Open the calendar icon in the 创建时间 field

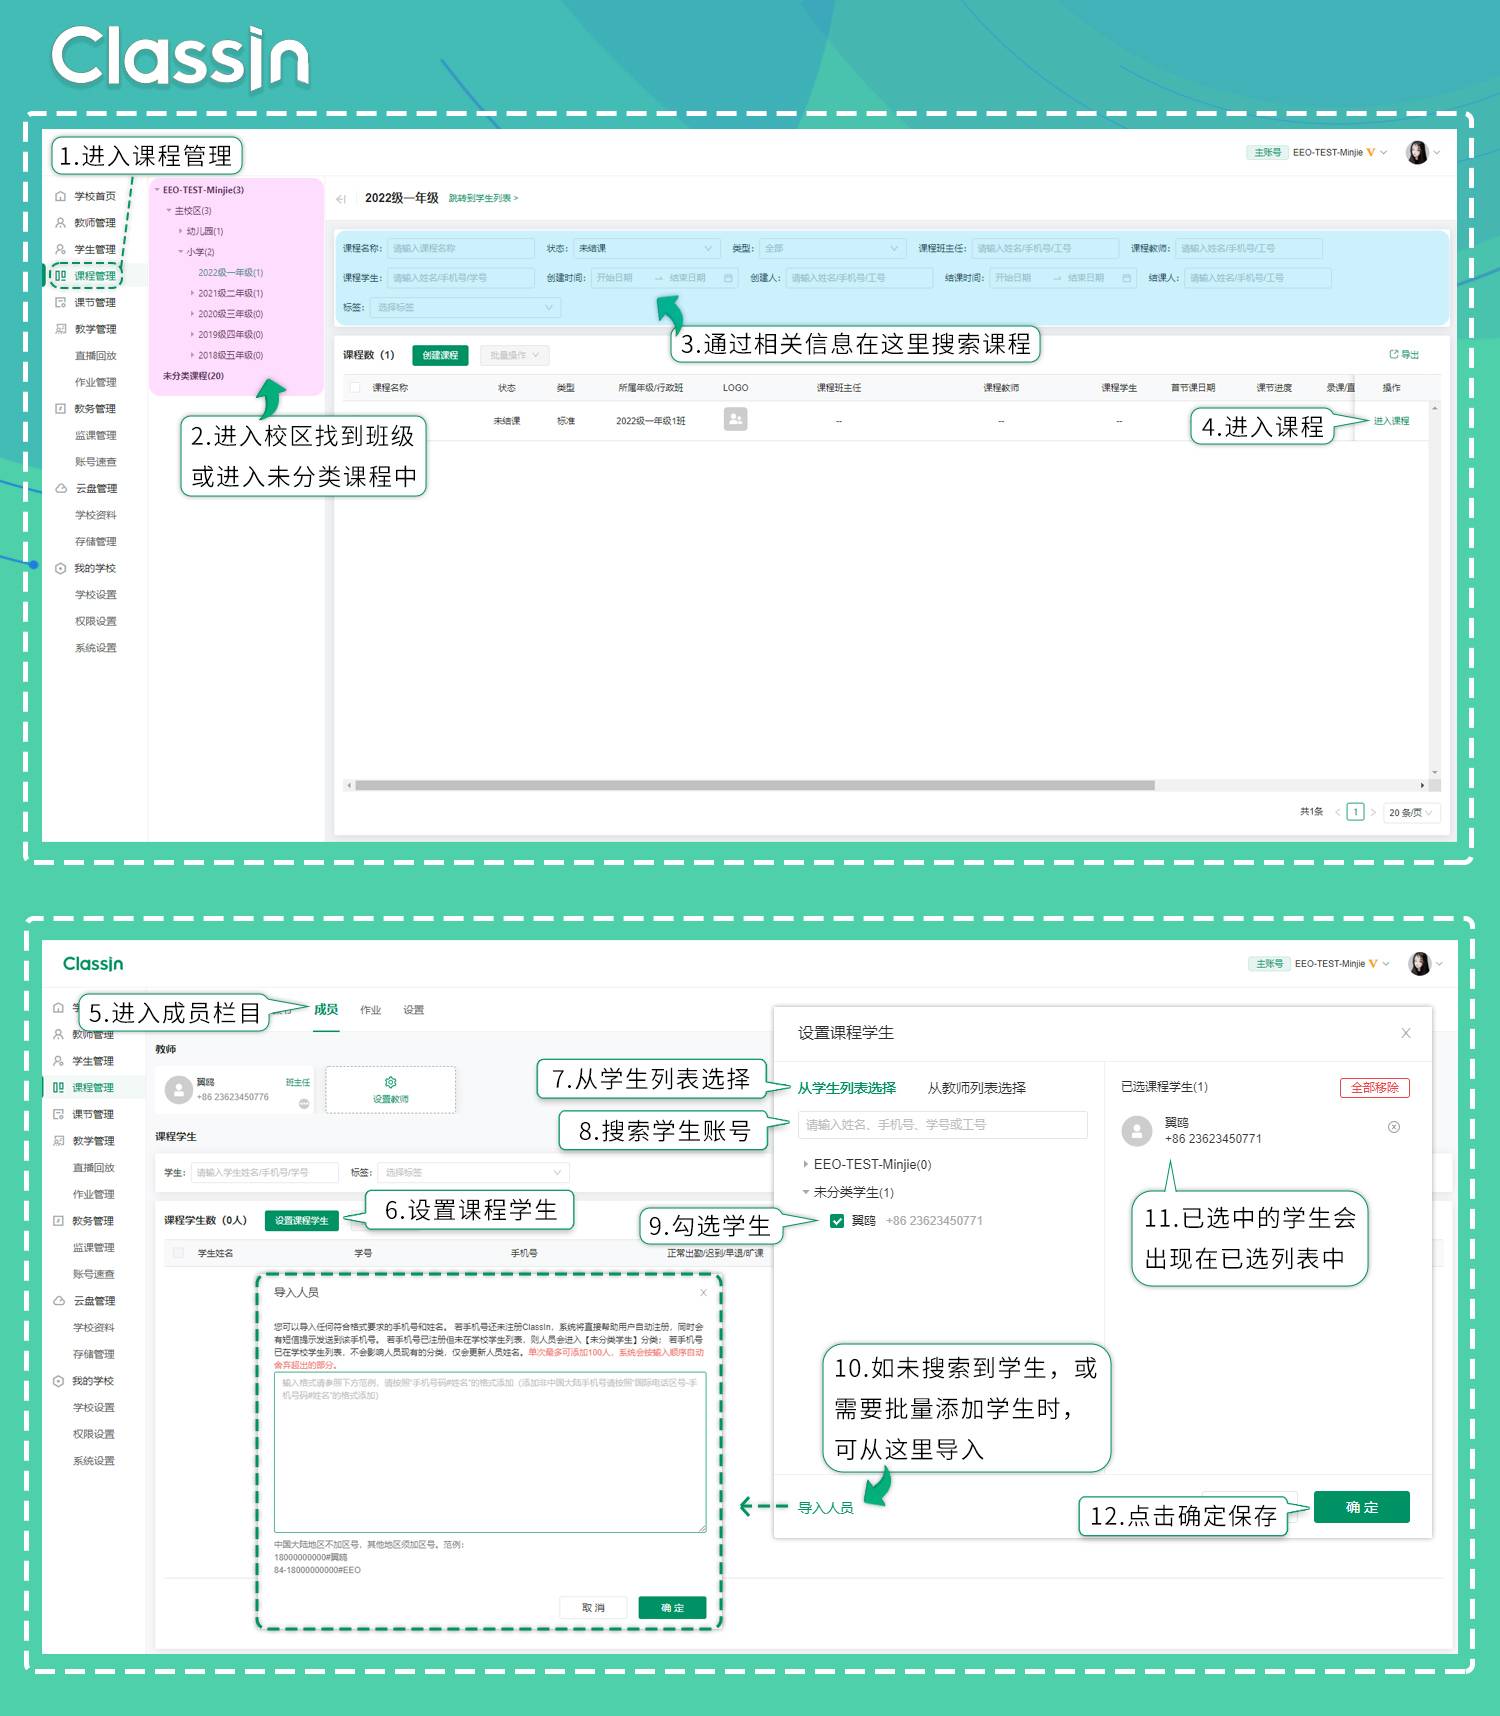pyautogui.click(x=728, y=278)
